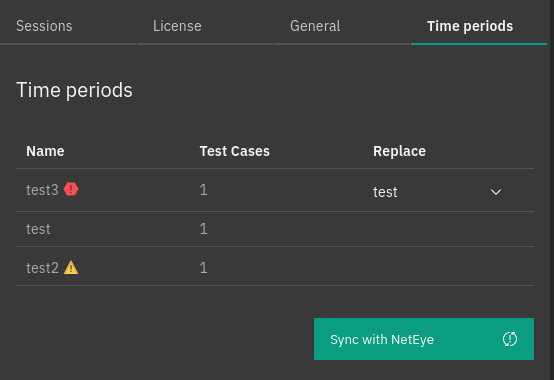Click the test cases count for test3
Screen dimensions: 554x380
[x=204, y=190]
